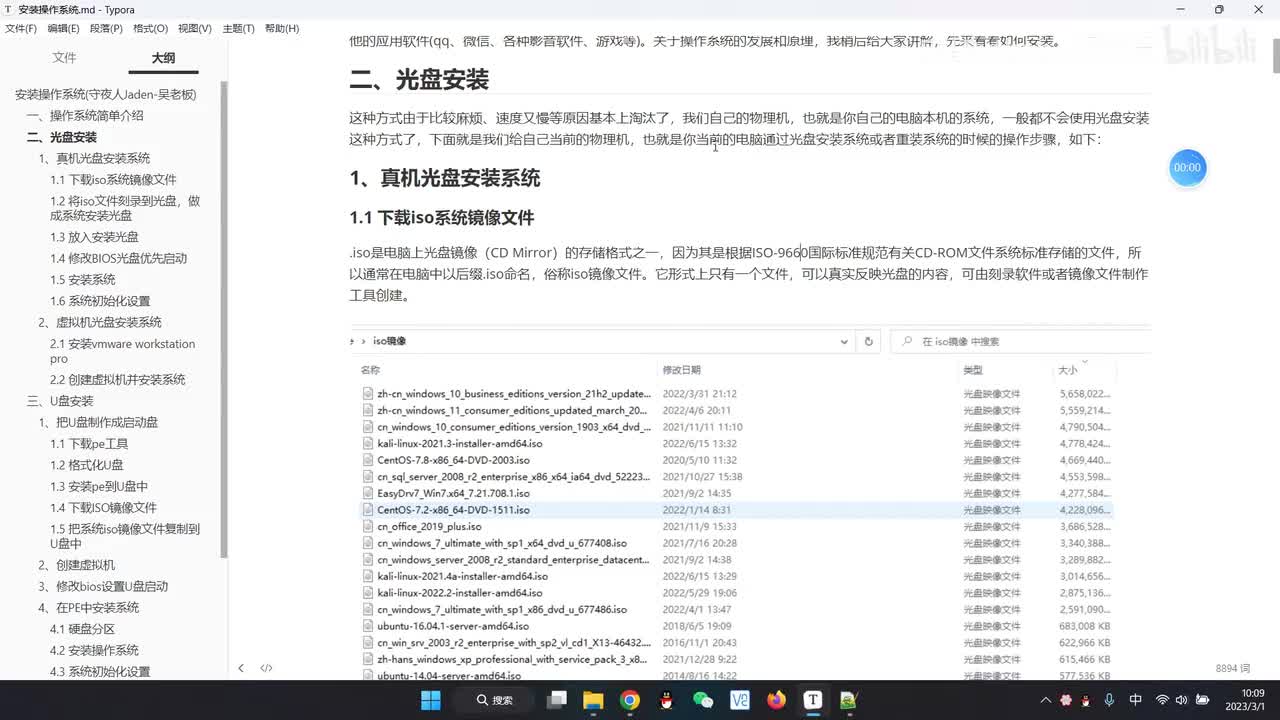Select 二、光盘安装 in the outline
Screen dimensions: 1280x720
tap(62, 137)
